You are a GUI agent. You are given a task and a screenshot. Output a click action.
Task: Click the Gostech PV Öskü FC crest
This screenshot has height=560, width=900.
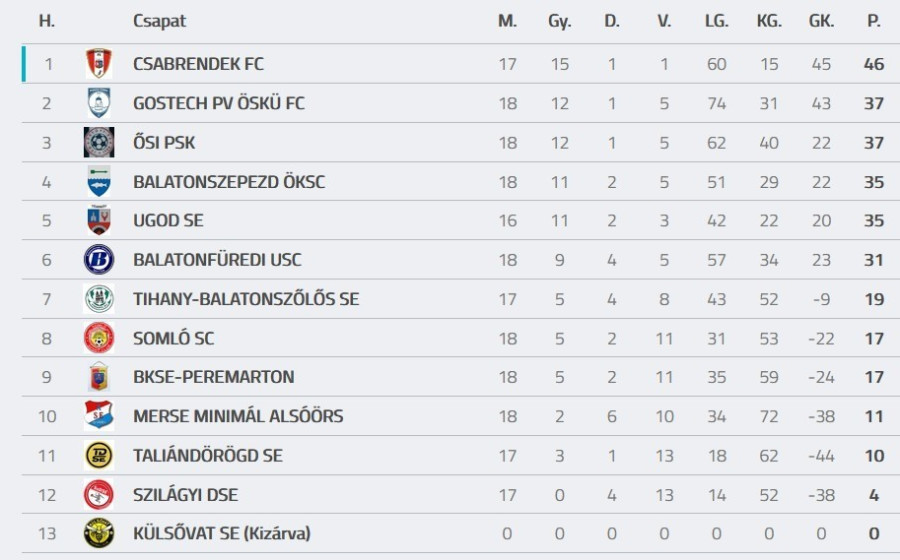coord(98,103)
